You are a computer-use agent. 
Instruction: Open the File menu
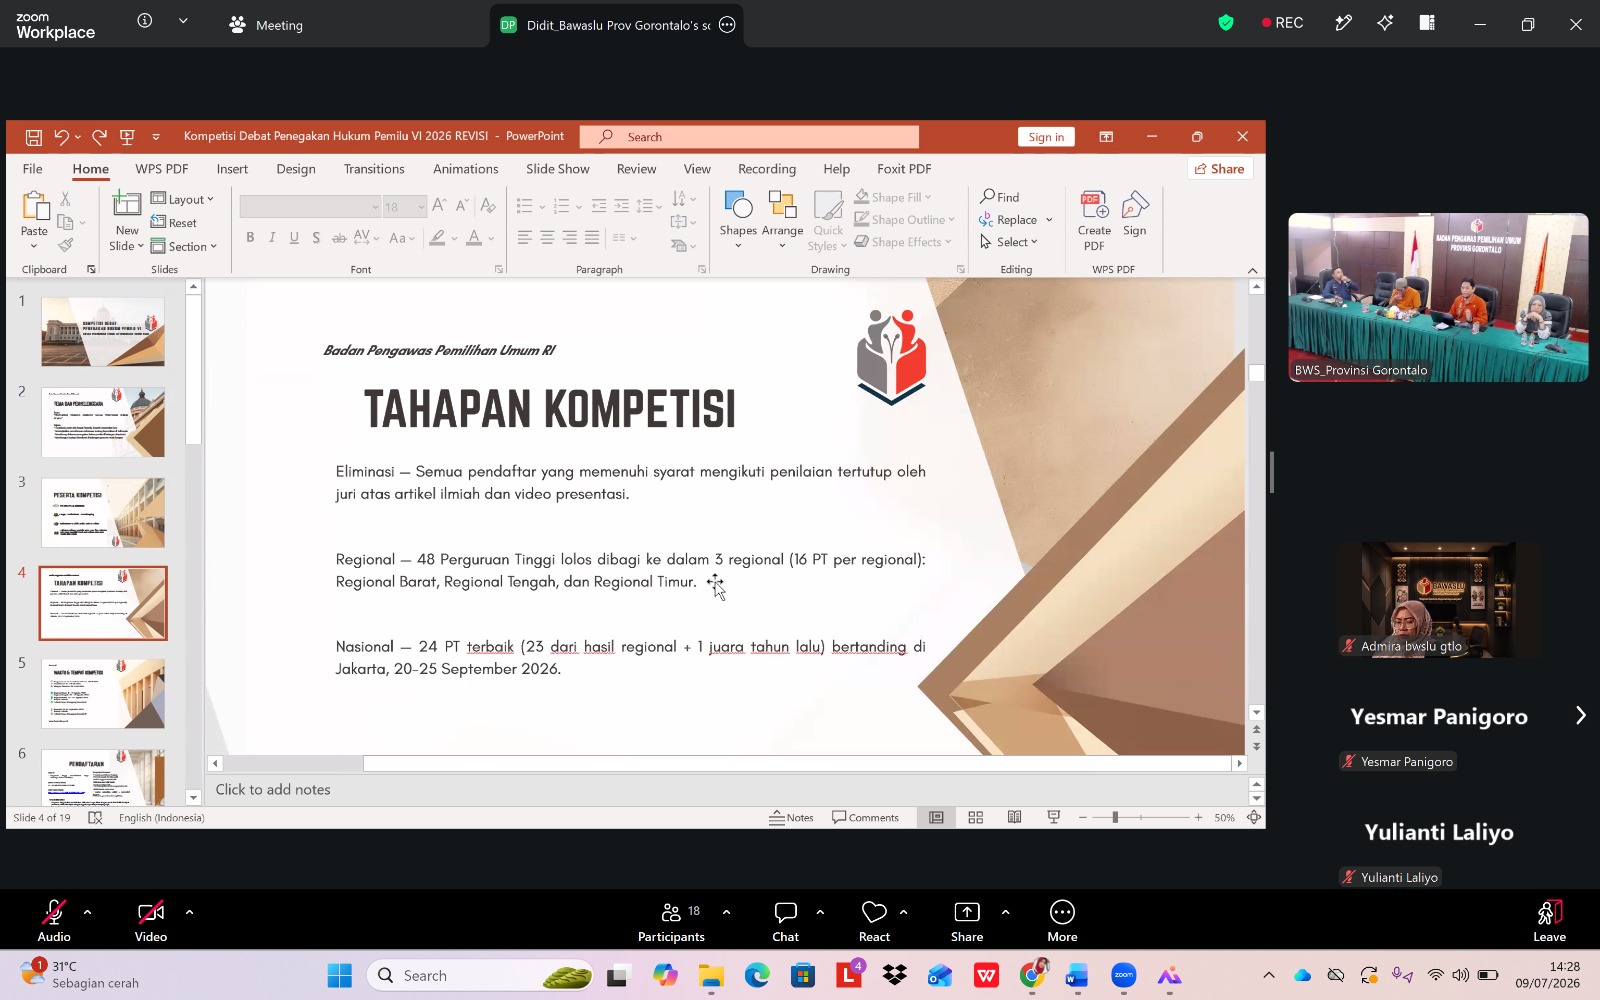pos(33,169)
